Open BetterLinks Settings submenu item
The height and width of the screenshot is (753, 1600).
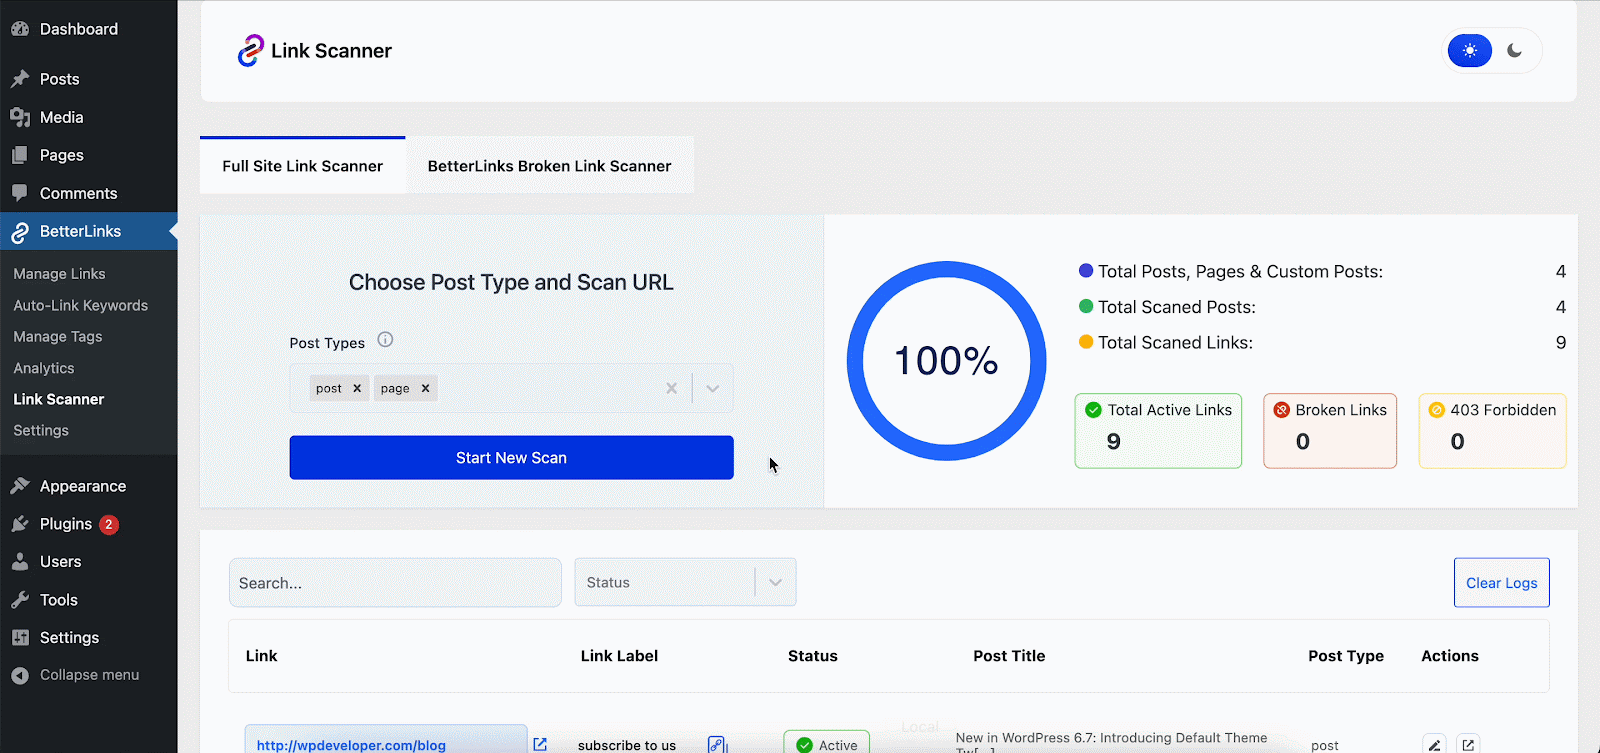(41, 430)
